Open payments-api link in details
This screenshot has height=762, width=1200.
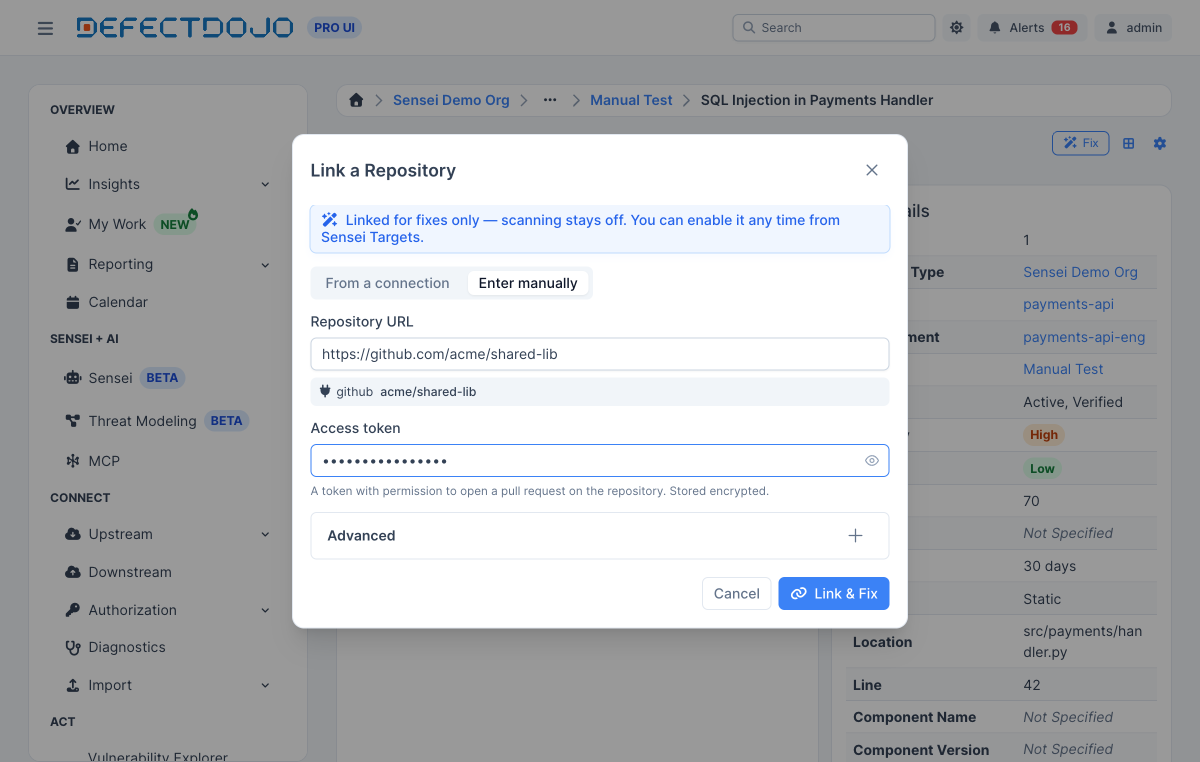1068,304
